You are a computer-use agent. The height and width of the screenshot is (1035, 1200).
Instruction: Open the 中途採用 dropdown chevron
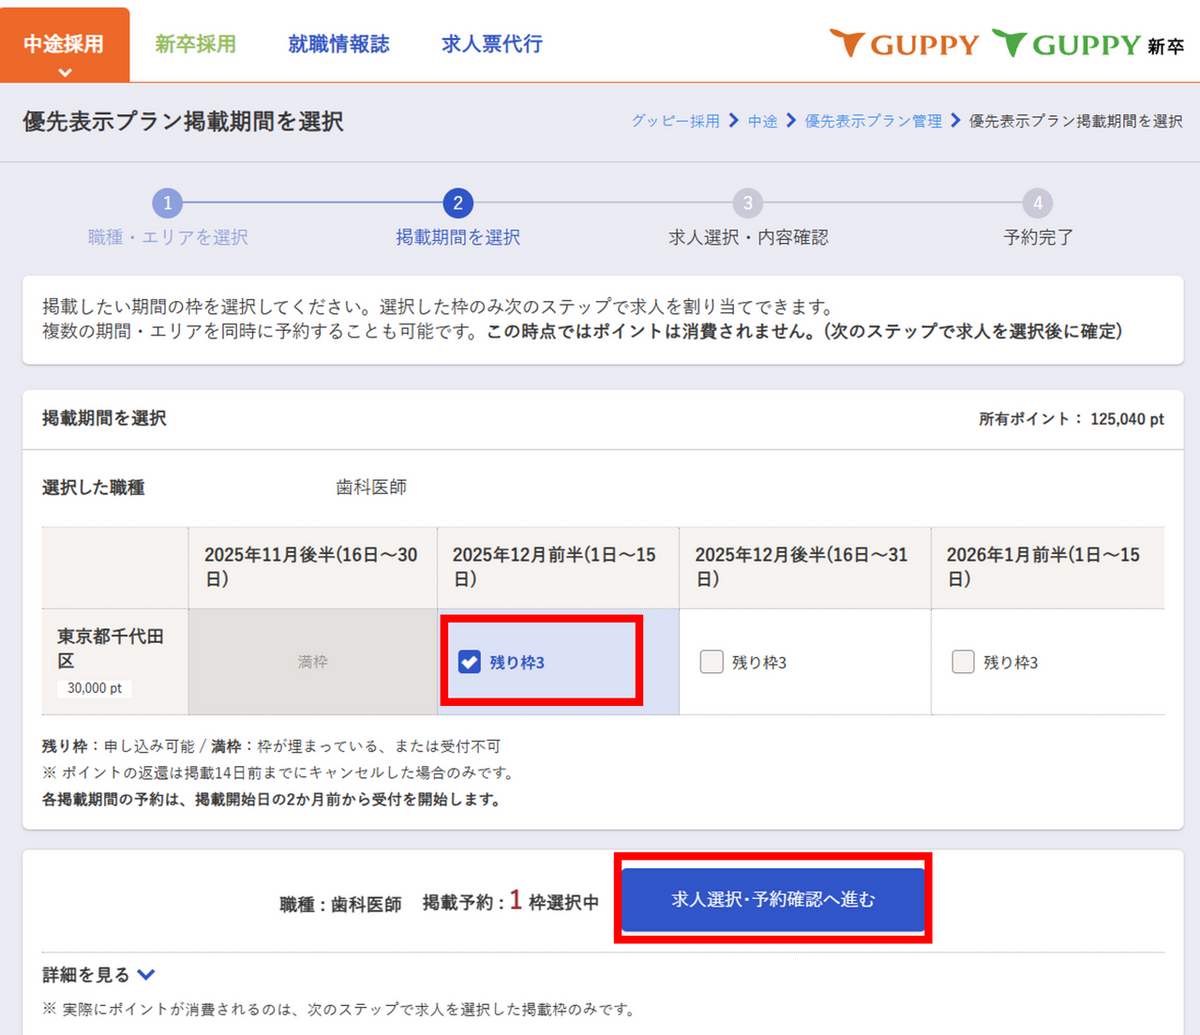coord(64,72)
